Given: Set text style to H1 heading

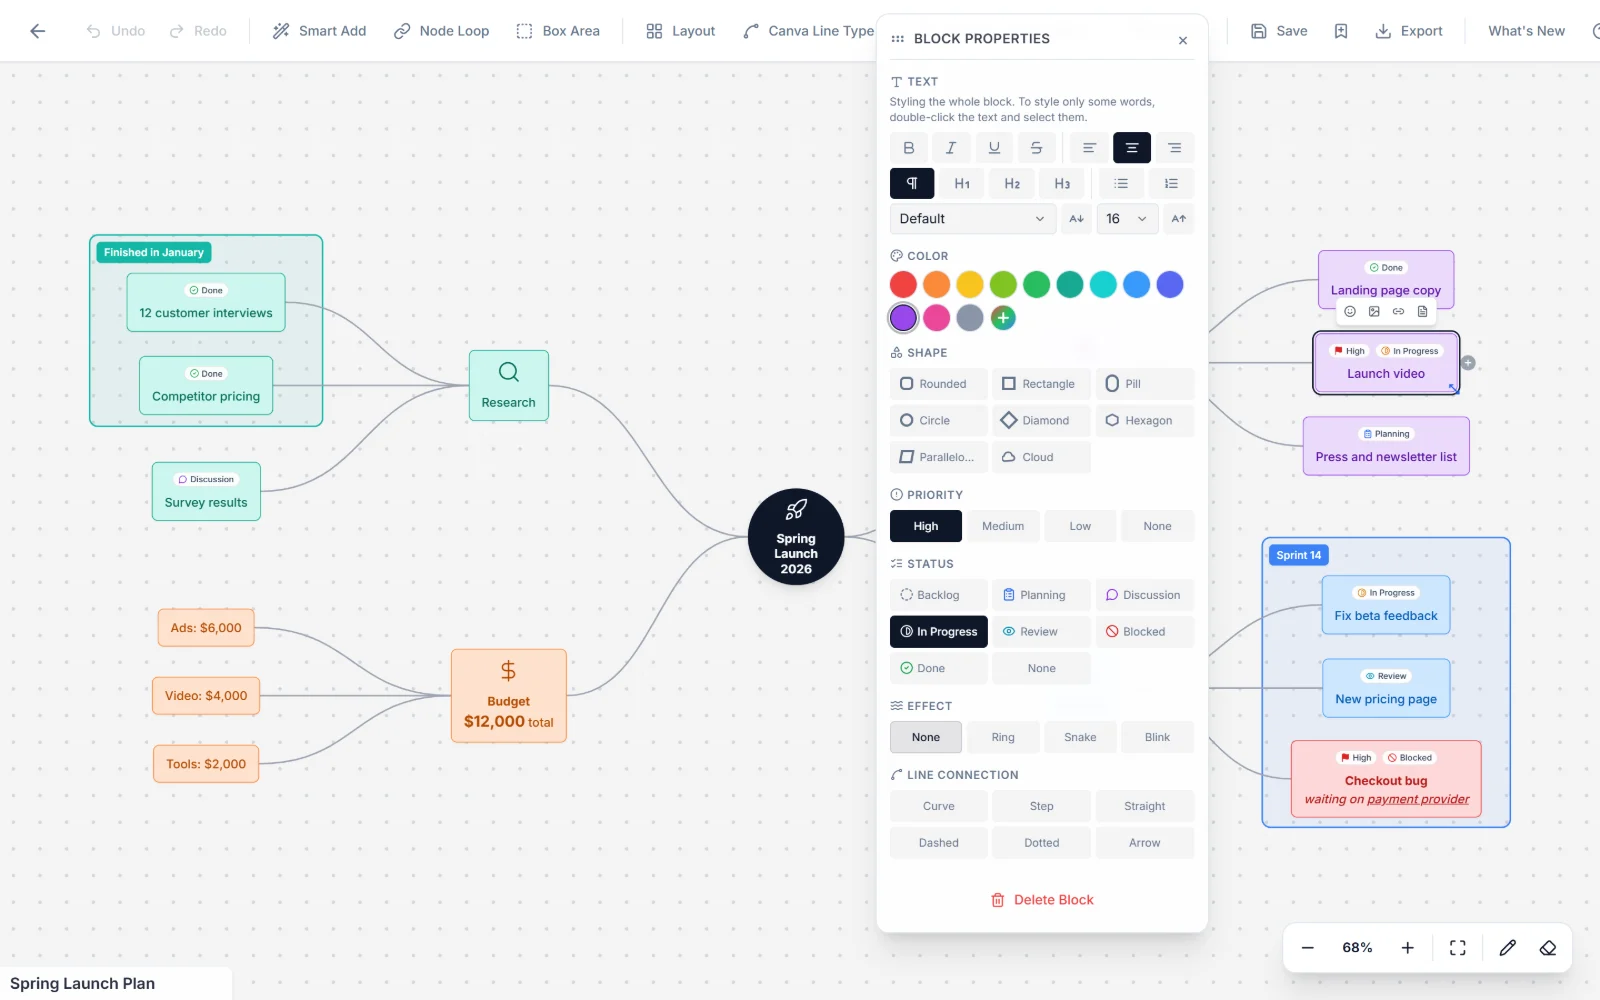Looking at the screenshot, I should pos(962,184).
